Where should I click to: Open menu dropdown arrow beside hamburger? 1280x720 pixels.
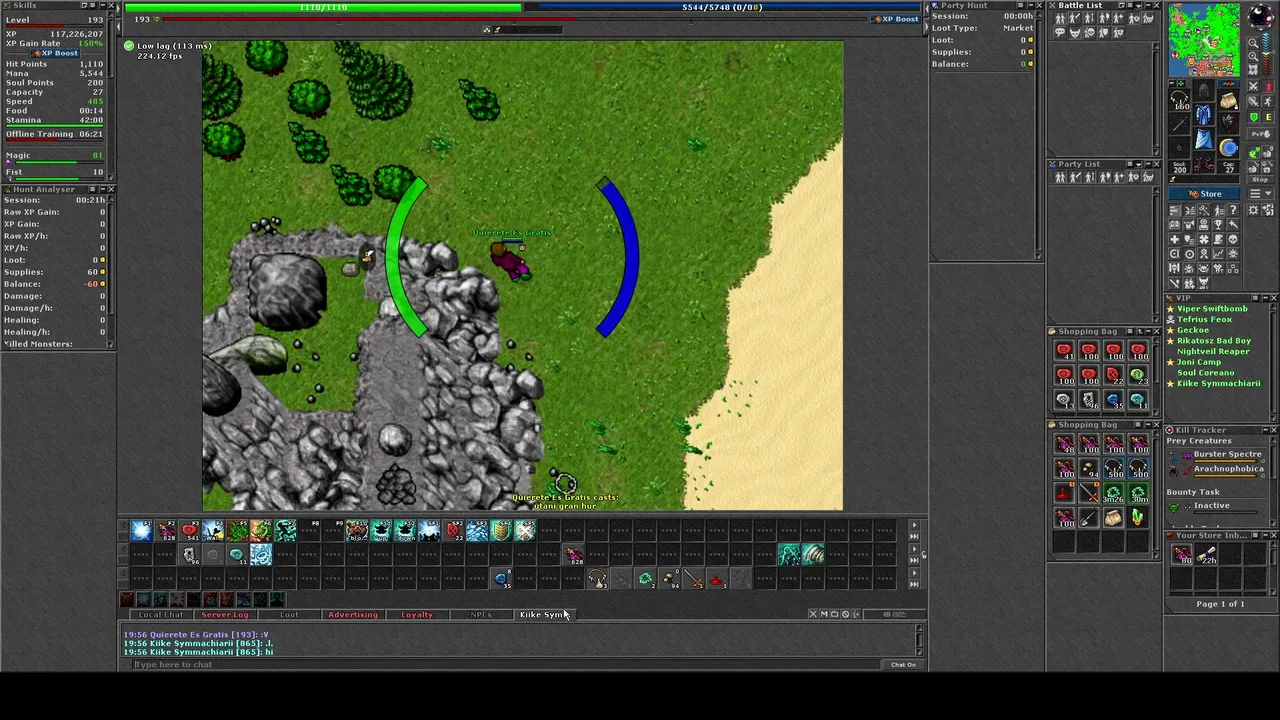[x=1268, y=193]
